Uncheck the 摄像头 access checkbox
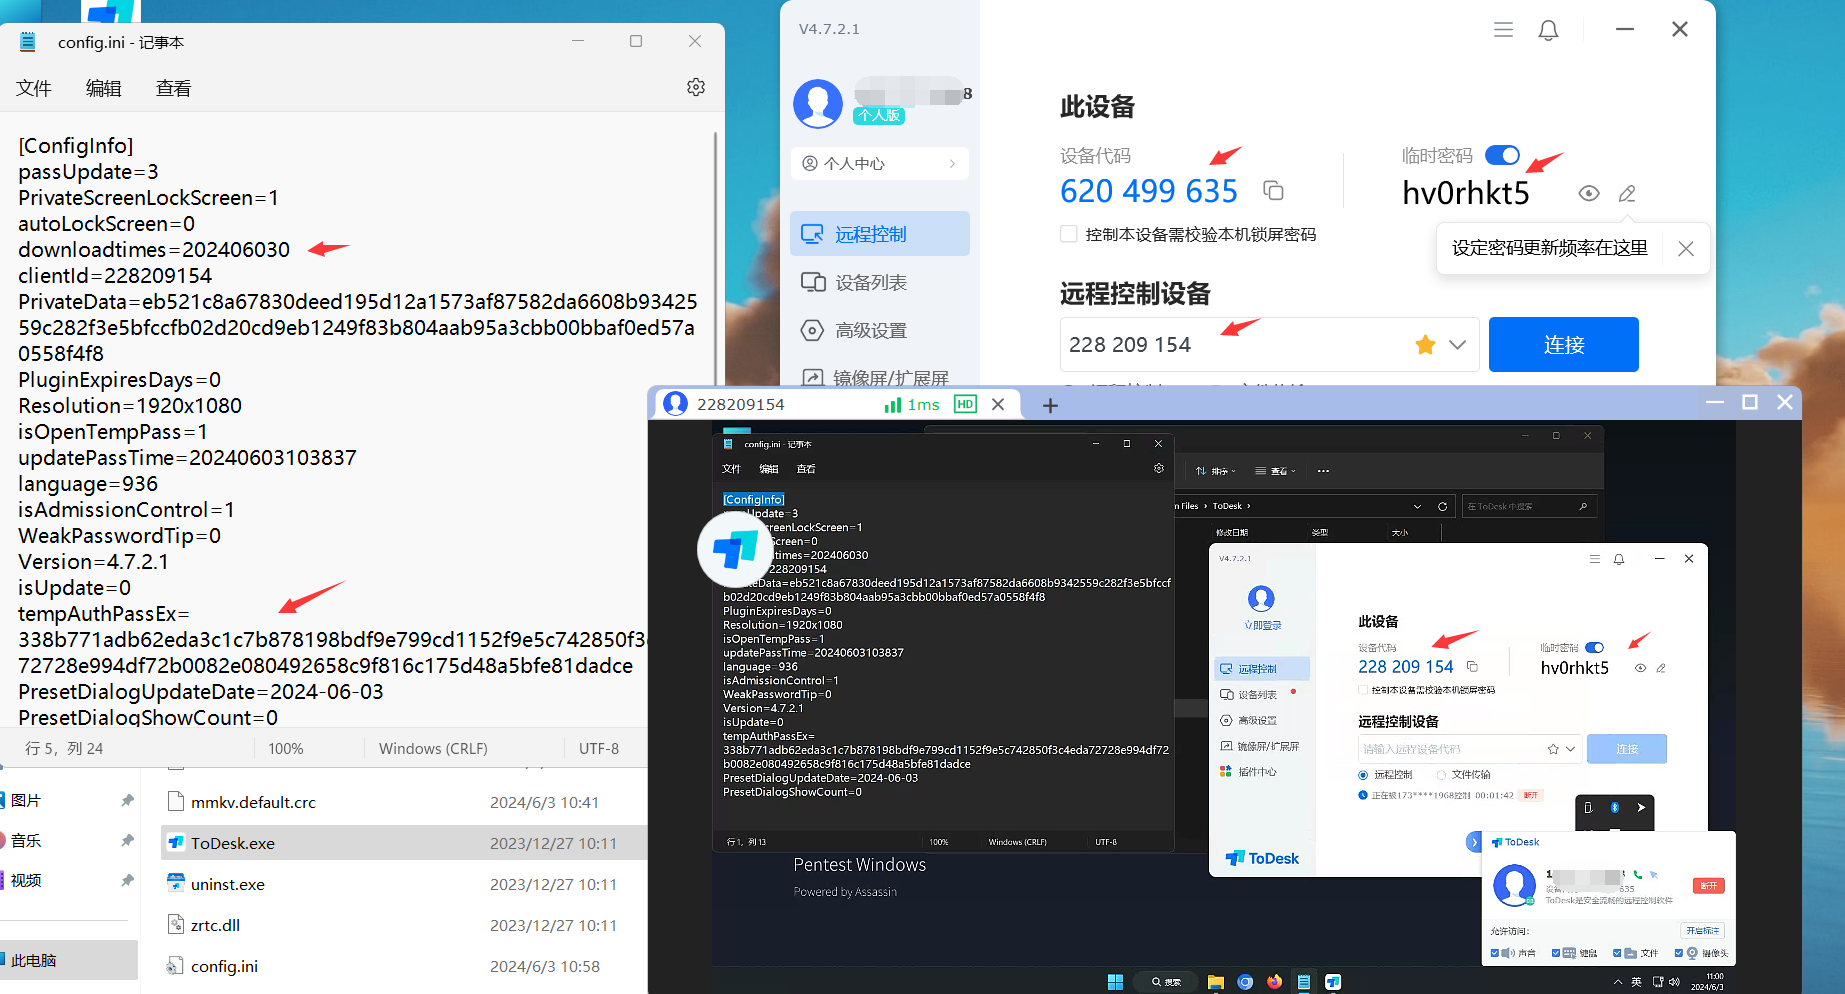The image size is (1845, 994). 1679,953
